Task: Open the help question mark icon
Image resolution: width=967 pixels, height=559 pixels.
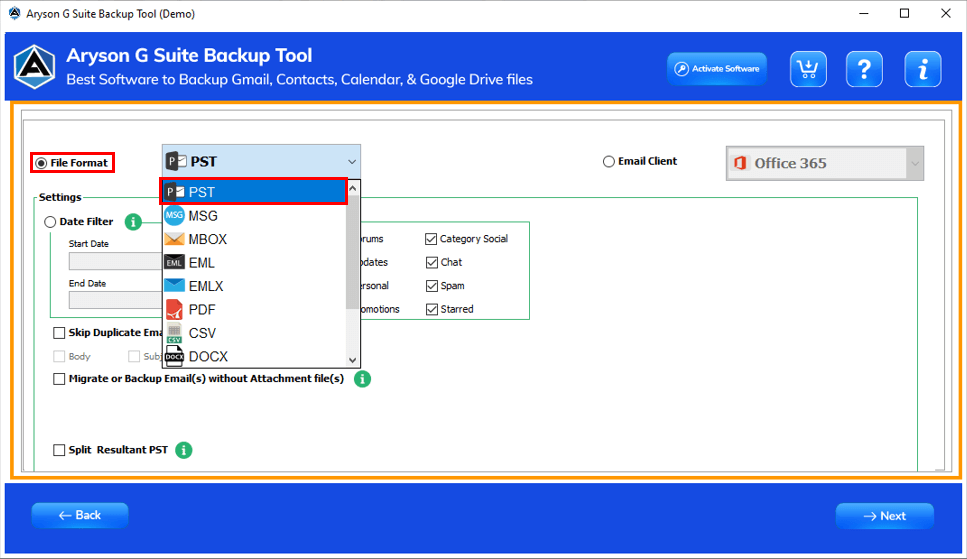Action: 864,69
